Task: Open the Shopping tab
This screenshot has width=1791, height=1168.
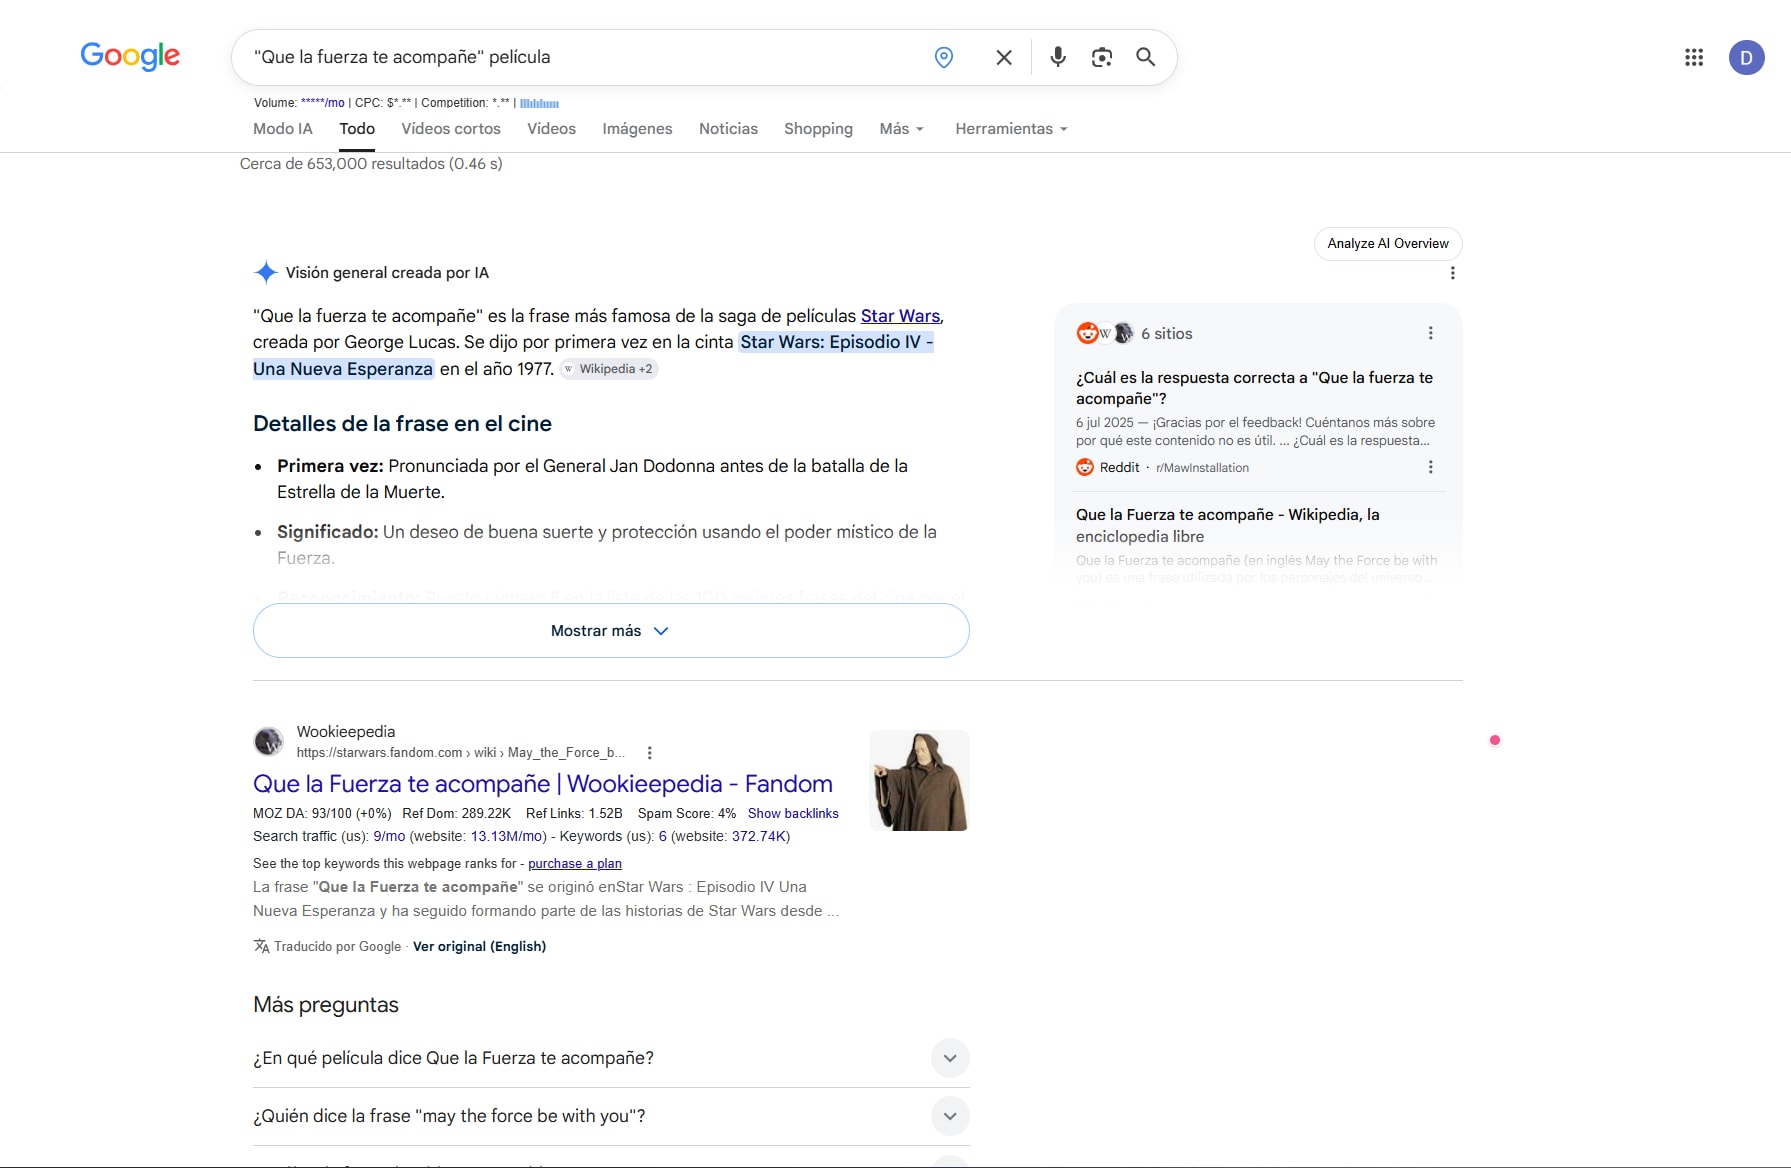Action: (x=818, y=129)
